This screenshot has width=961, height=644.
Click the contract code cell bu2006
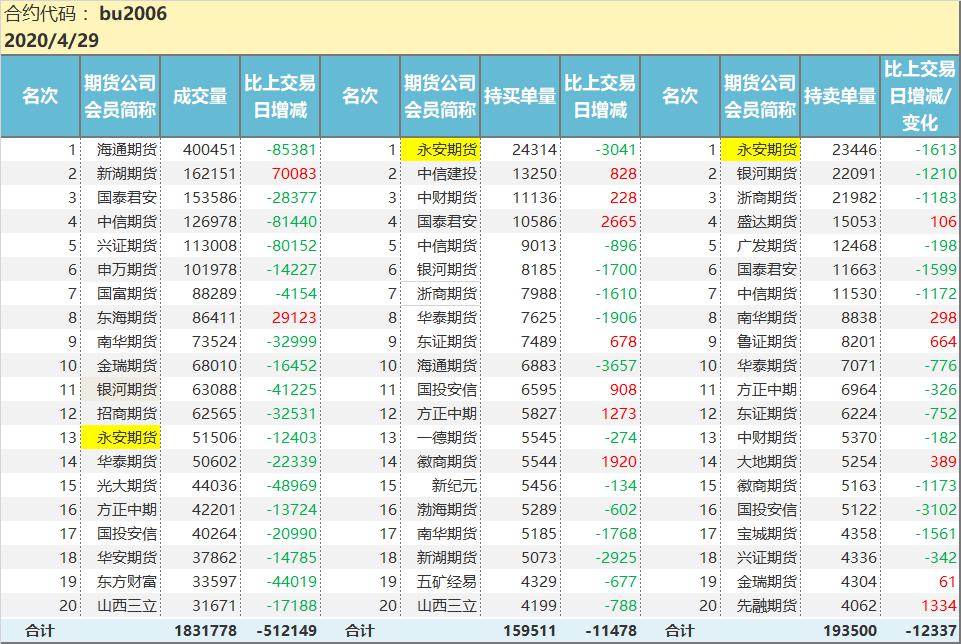(133, 14)
